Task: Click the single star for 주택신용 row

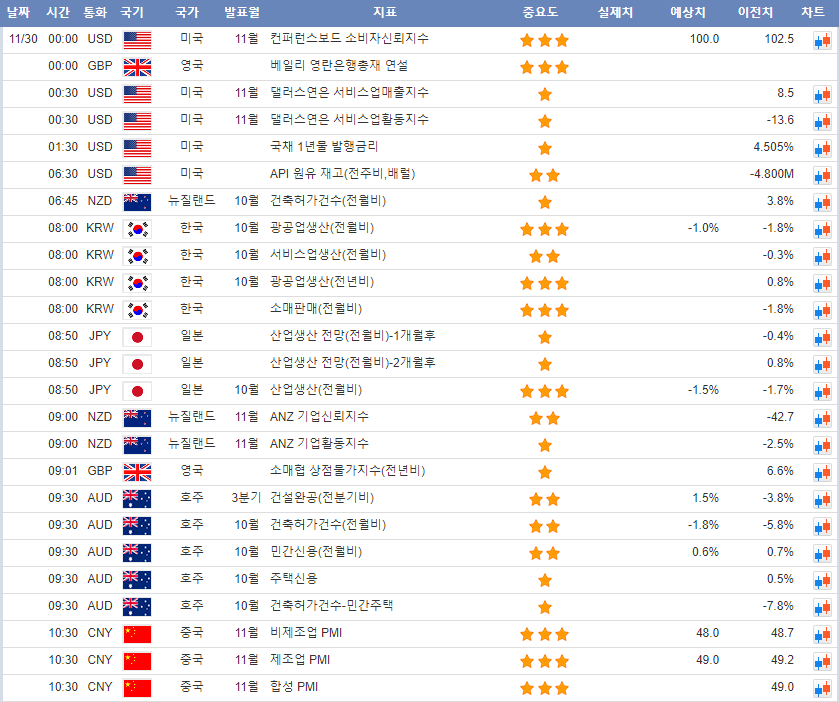Action: point(544,580)
